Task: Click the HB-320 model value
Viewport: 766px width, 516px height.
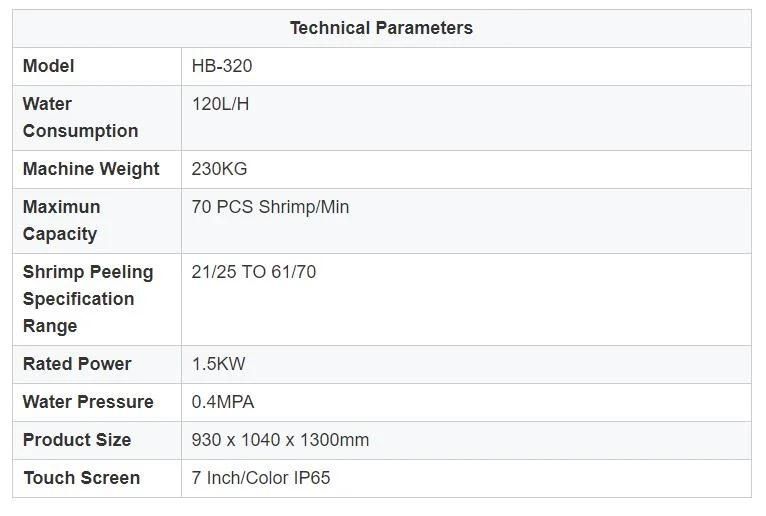Action: (x=222, y=66)
